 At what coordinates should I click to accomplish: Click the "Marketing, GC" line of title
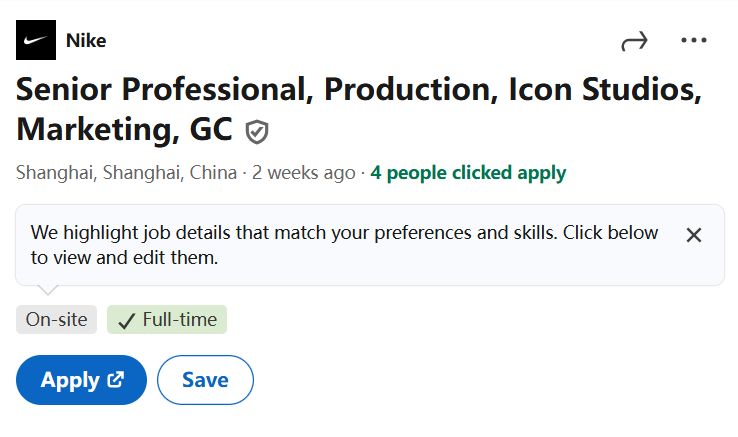pyautogui.click(x=124, y=129)
